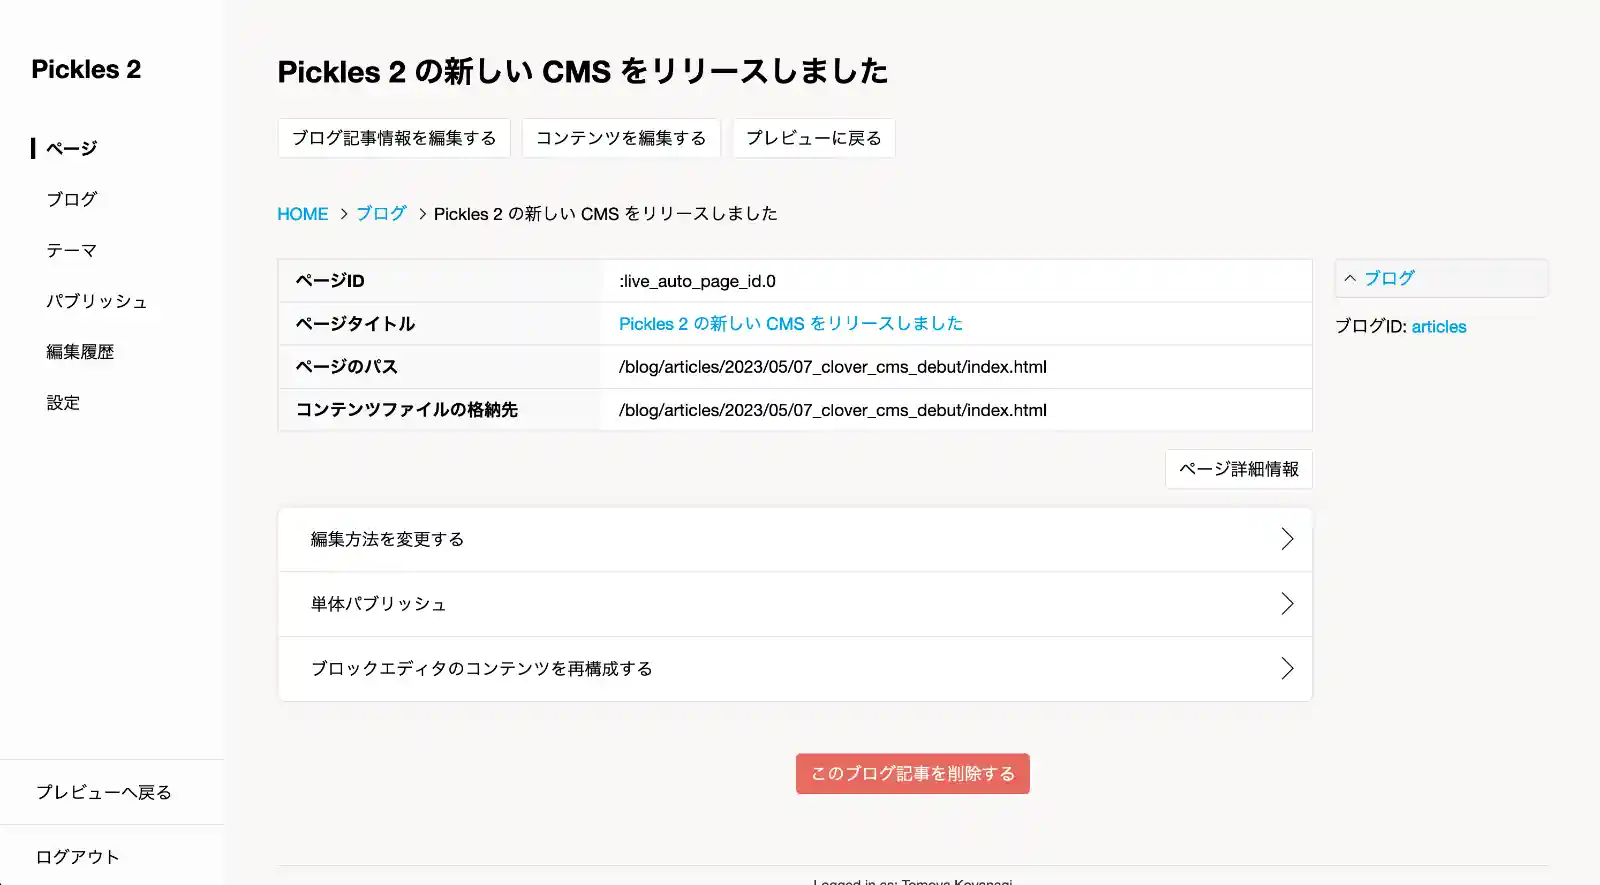Follow the ブログ breadcrumb link

point(381,214)
